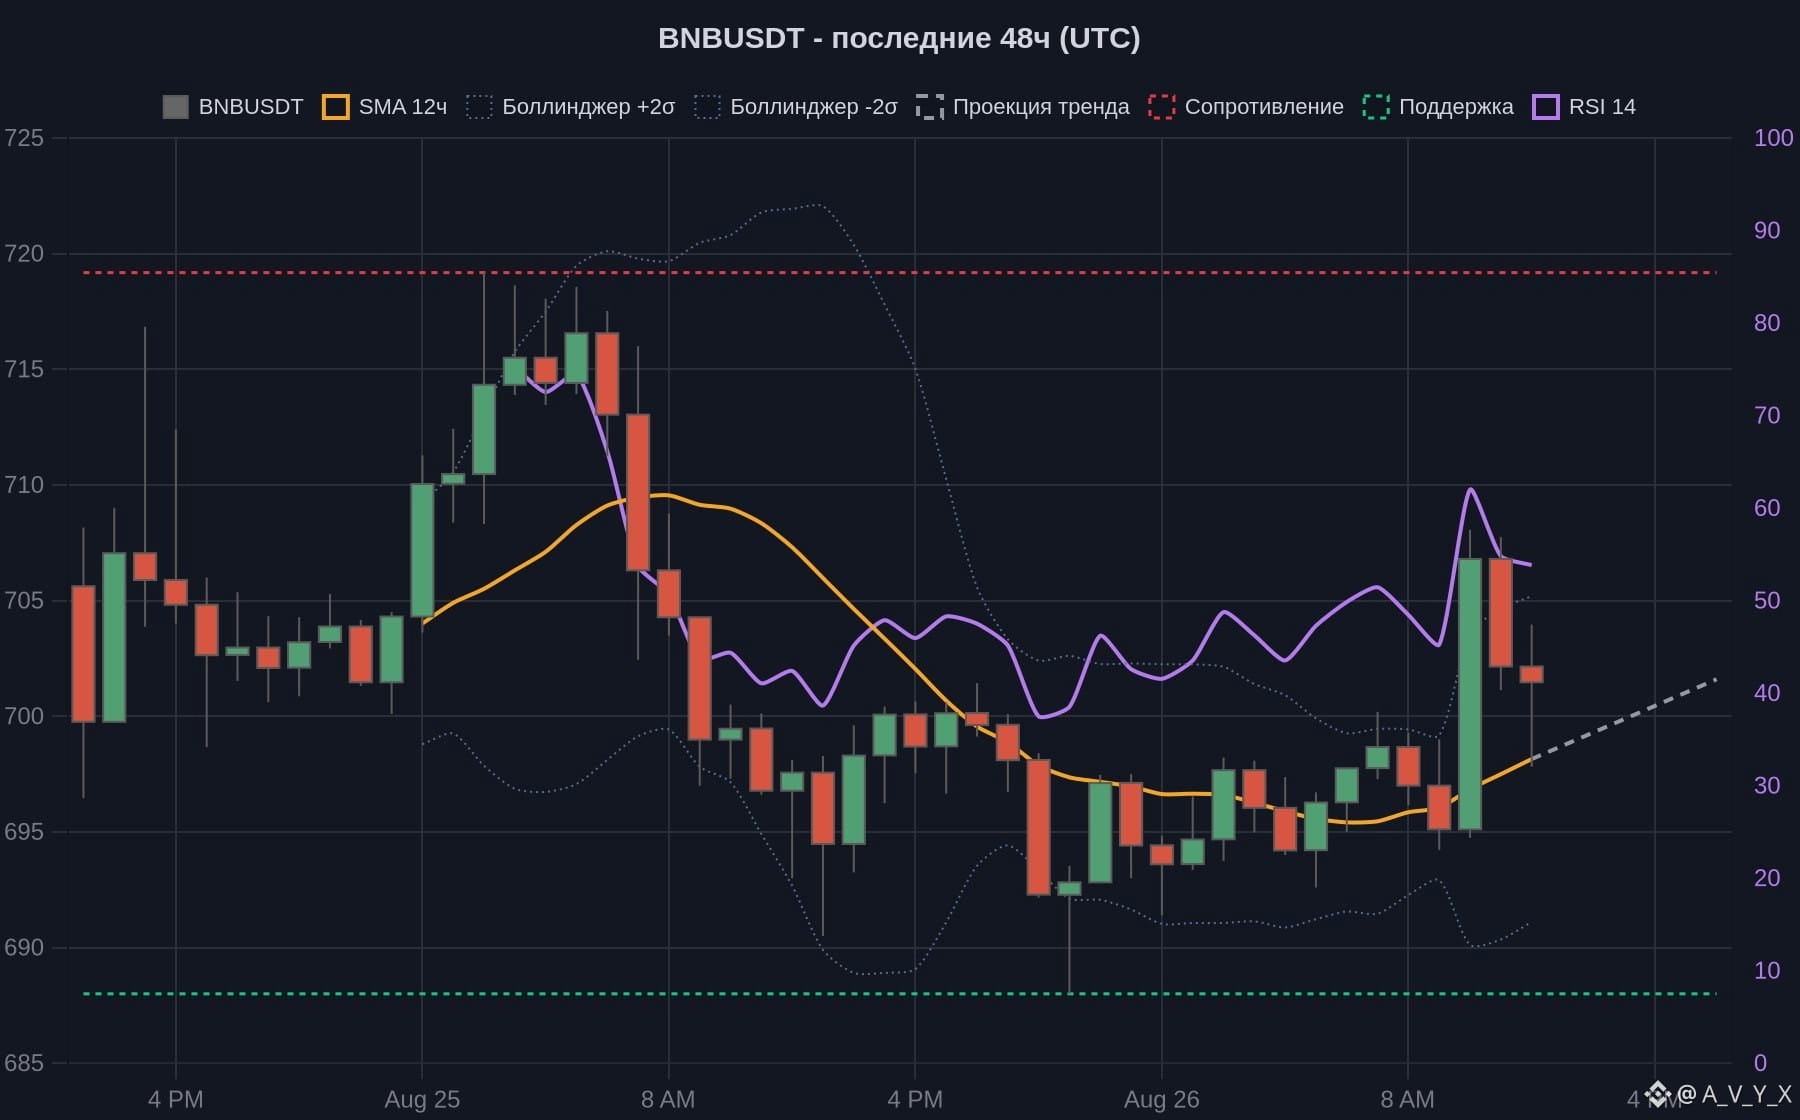Screen dimensions: 1800x1120
Task: Click the gray dashed trend projection line
Action: coord(1624,719)
